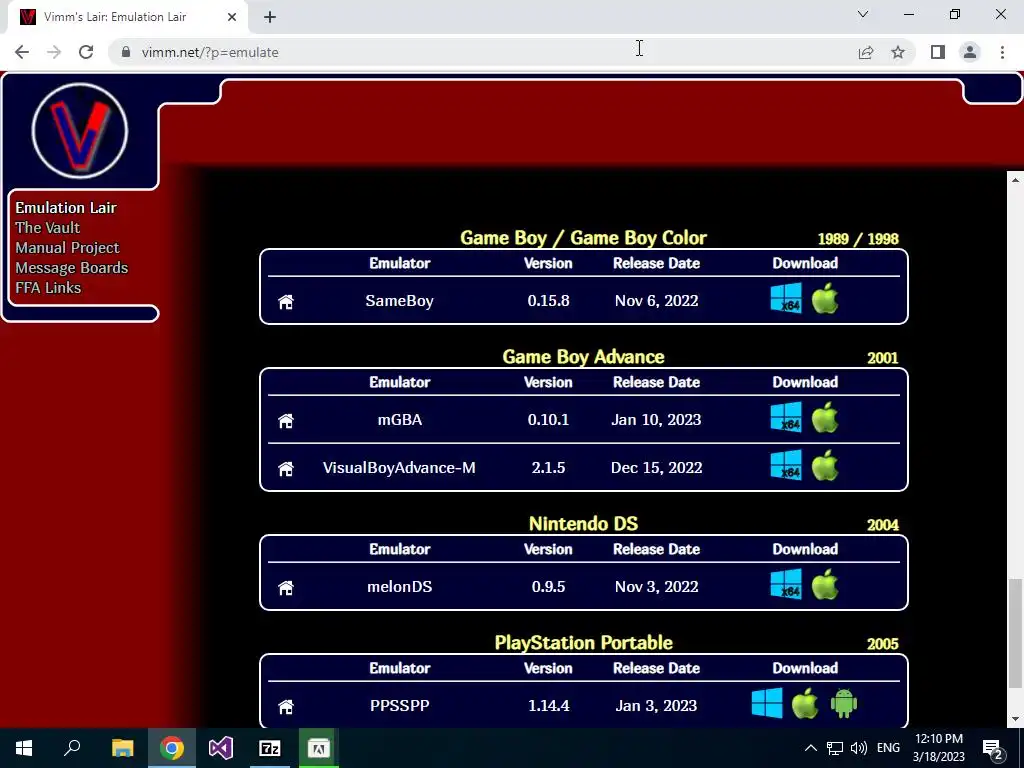
Task: Click PPSSPP emulator name
Action: click(400, 706)
